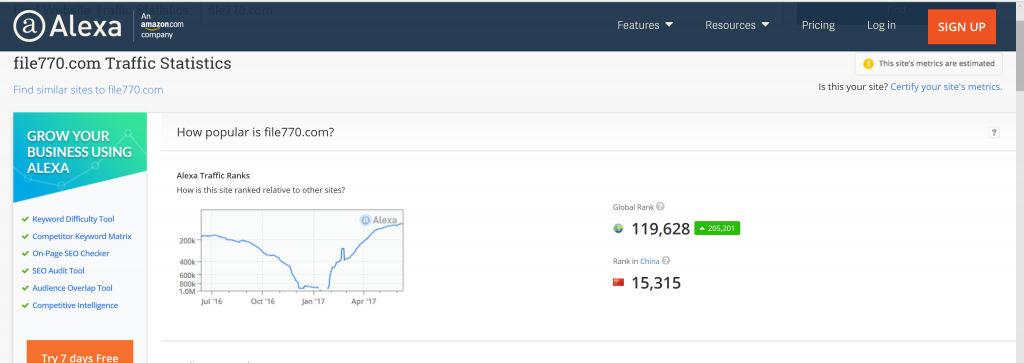Click the Competitor Keyword Matrix link
Image resolution: width=1024 pixels, height=363 pixels.
(x=82, y=236)
